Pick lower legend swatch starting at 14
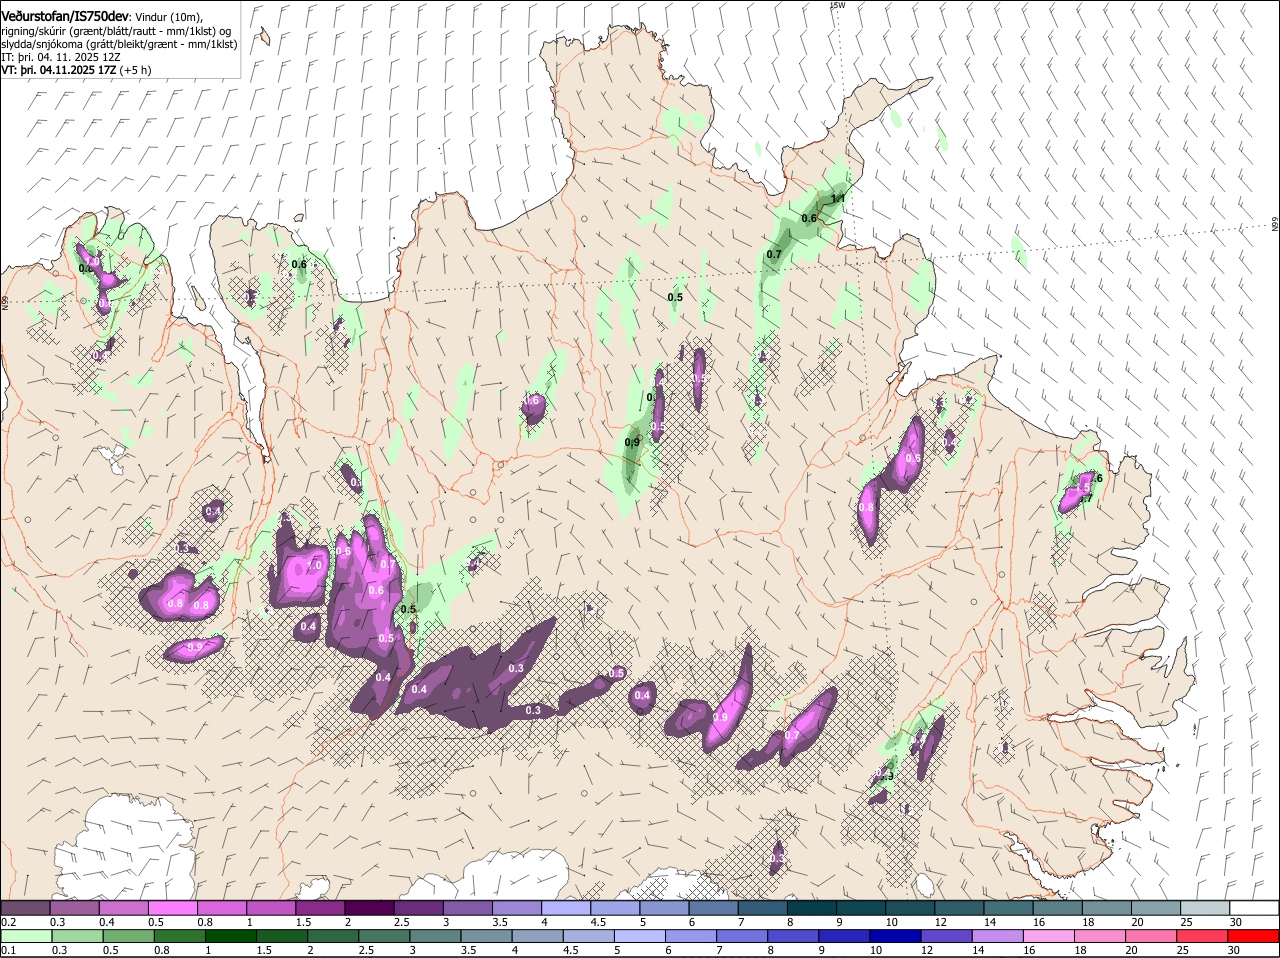 [997, 936]
